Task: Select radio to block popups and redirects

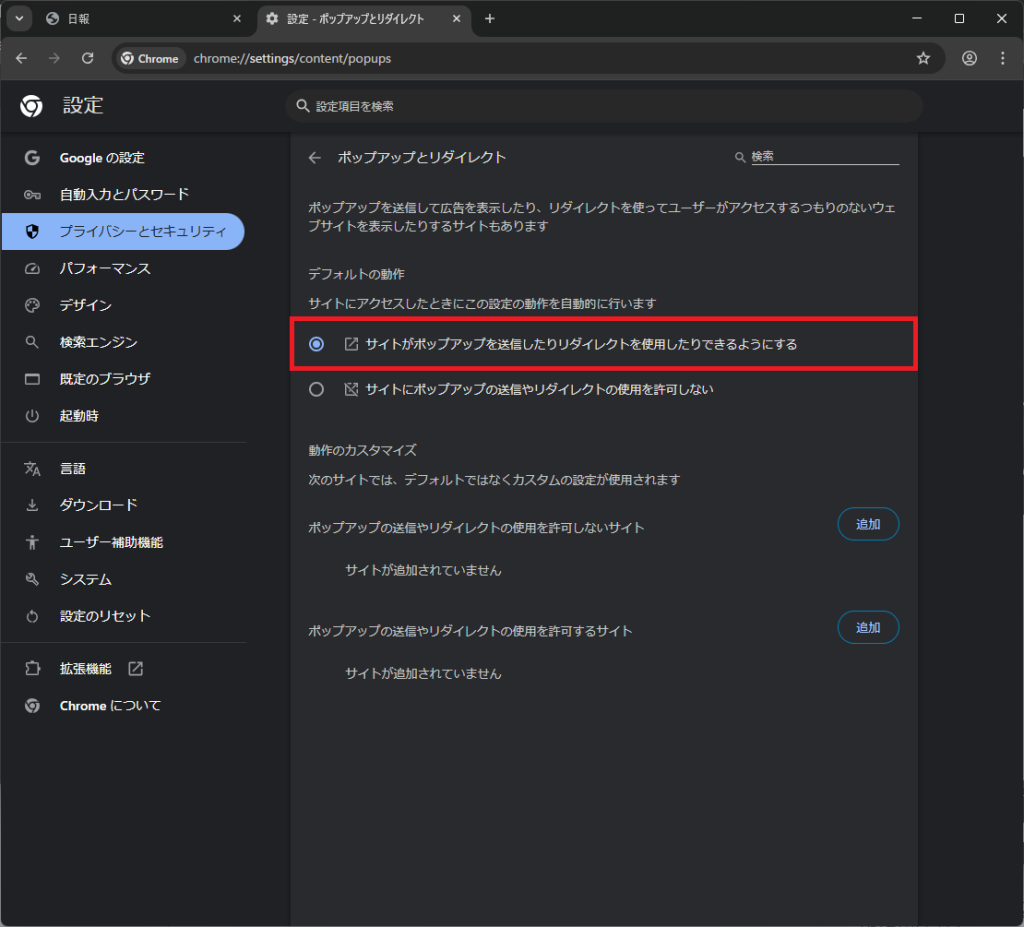Action: pyautogui.click(x=317, y=390)
